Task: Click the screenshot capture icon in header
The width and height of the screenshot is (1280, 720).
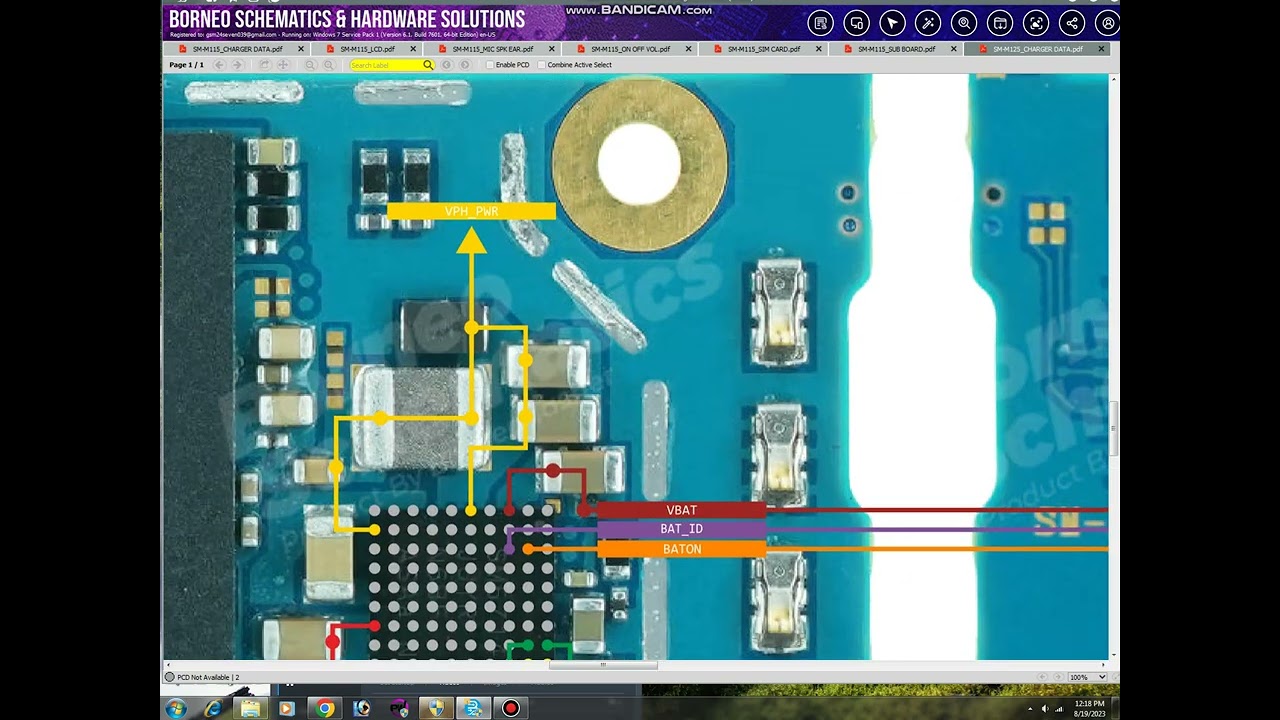Action: click(1035, 23)
